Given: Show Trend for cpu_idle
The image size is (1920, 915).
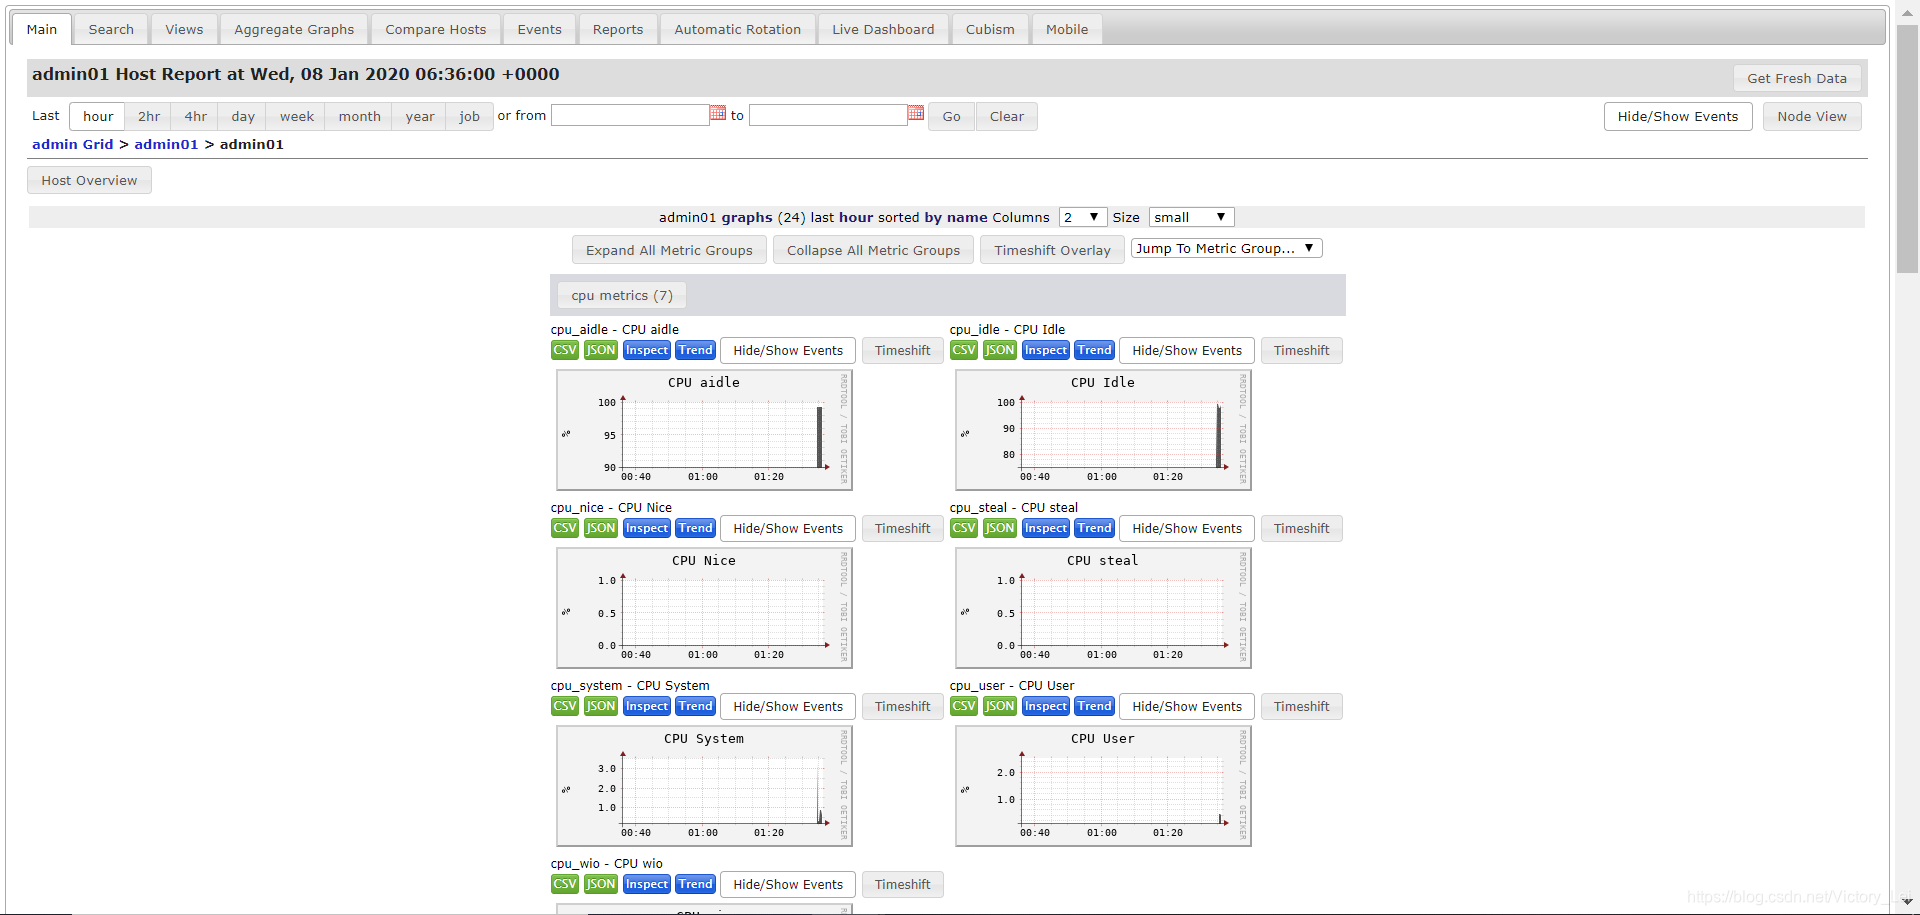Looking at the screenshot, I should point(1094,350).
